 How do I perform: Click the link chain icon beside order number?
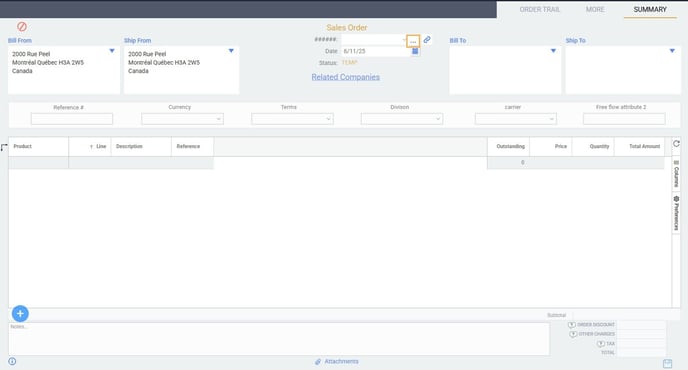[427, 40]
